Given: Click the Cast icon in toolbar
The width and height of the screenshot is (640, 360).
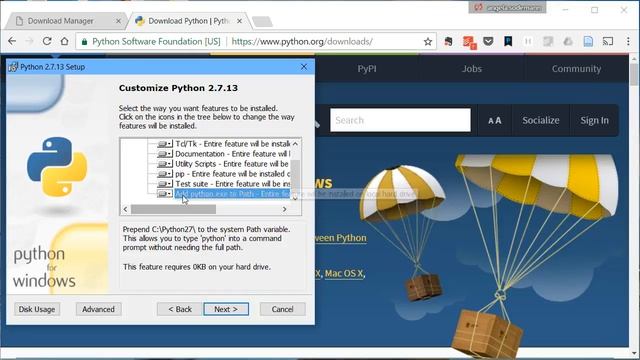Looking at the screenshot, I should pyautogui.click(x=608, y=41).
